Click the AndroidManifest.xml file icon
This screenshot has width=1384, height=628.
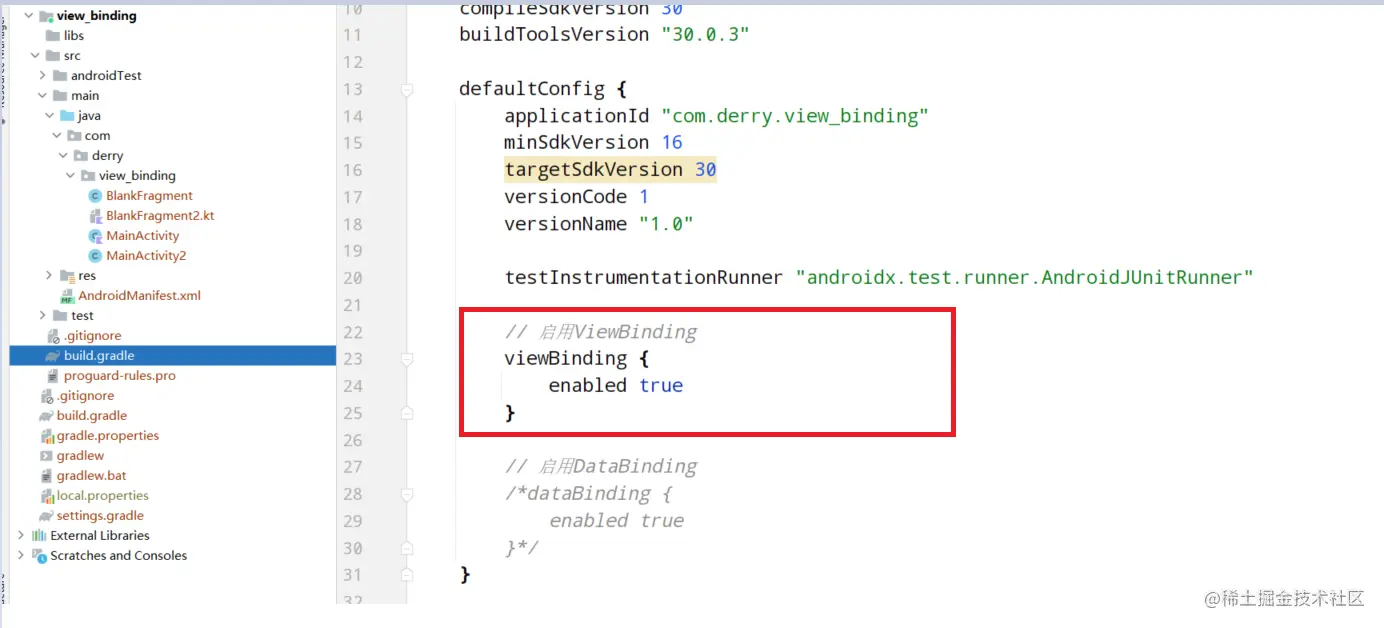[x=68, y=296]
